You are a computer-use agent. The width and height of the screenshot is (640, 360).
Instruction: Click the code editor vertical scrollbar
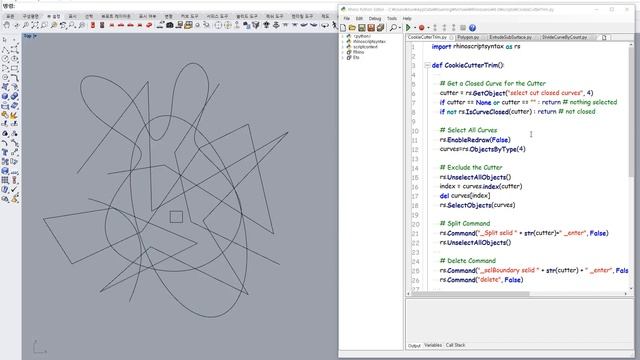click(x=631, y=111)
